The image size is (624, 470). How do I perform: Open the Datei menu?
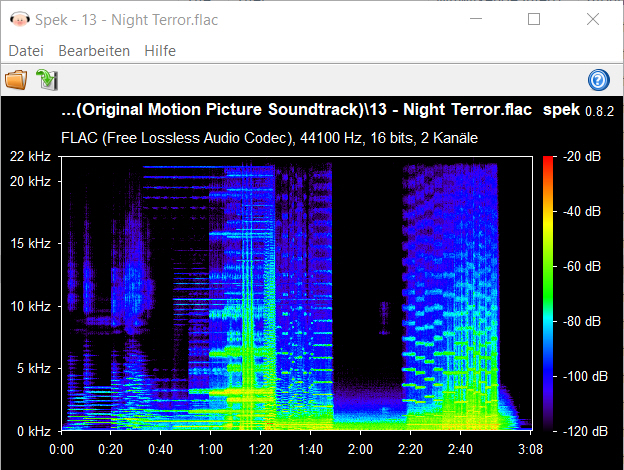point(26,51)
